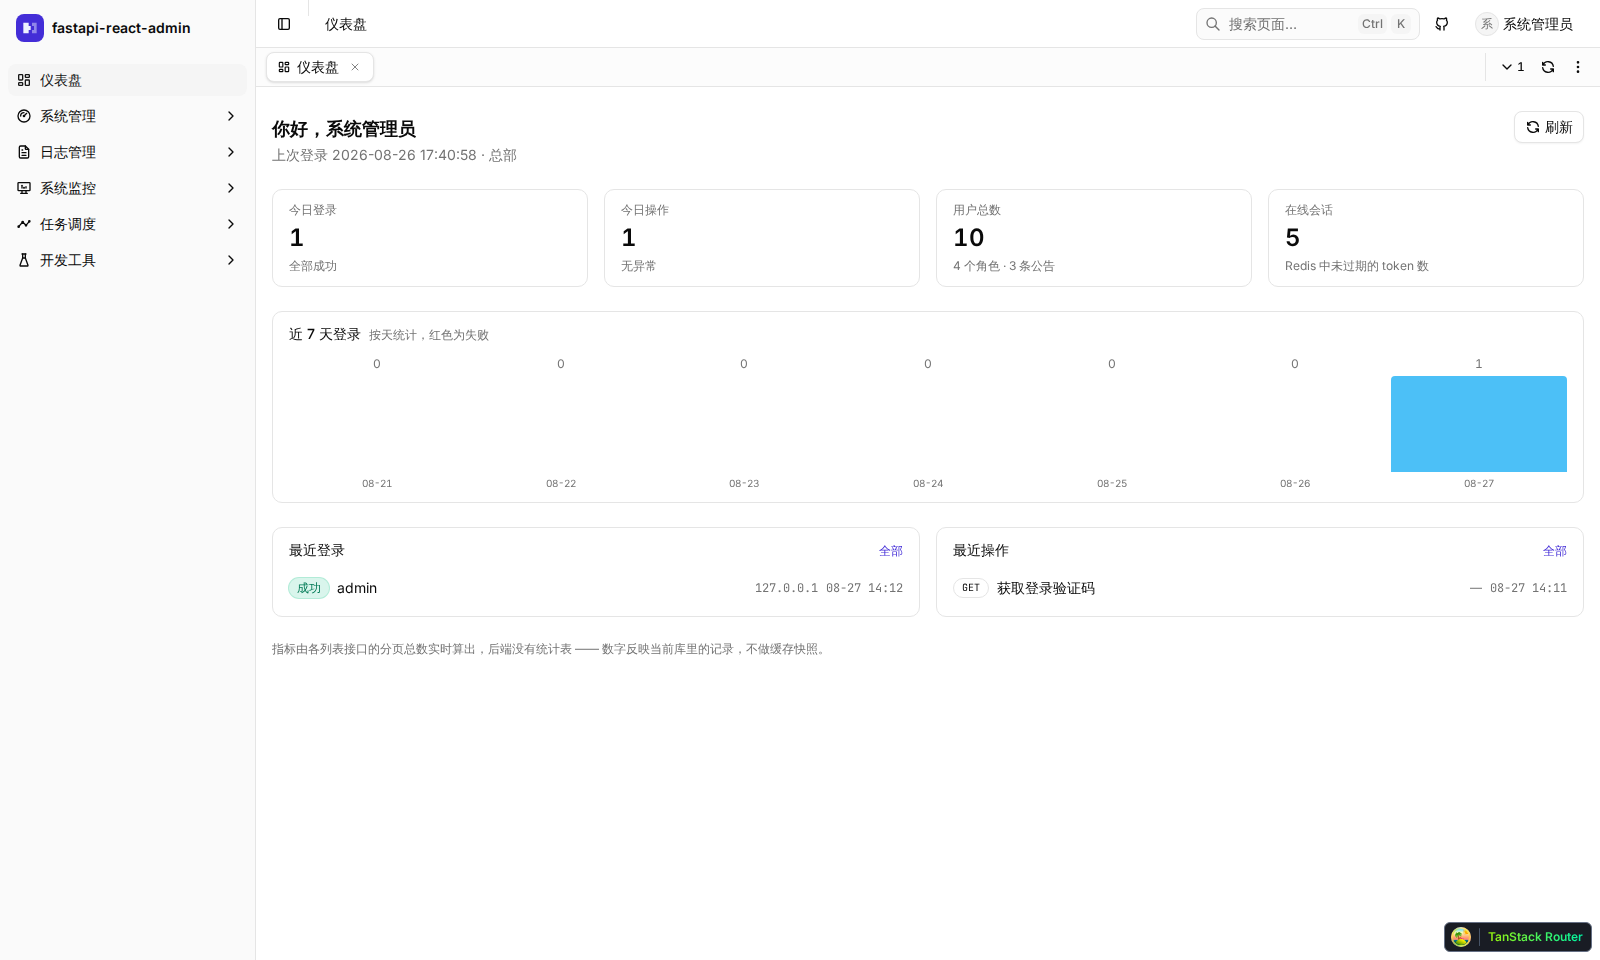
Task: Click the 系统管理员 username in header
Action: coord(1538,24)
